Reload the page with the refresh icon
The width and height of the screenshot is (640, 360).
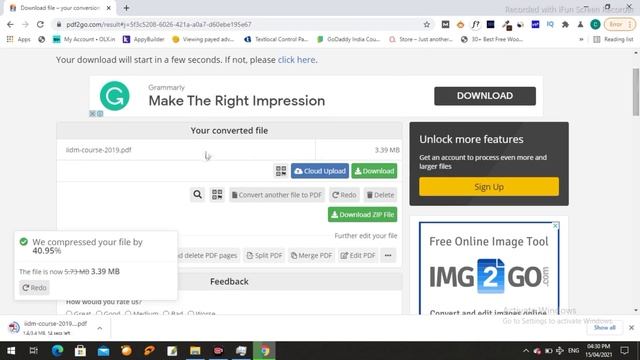point(40,24)
